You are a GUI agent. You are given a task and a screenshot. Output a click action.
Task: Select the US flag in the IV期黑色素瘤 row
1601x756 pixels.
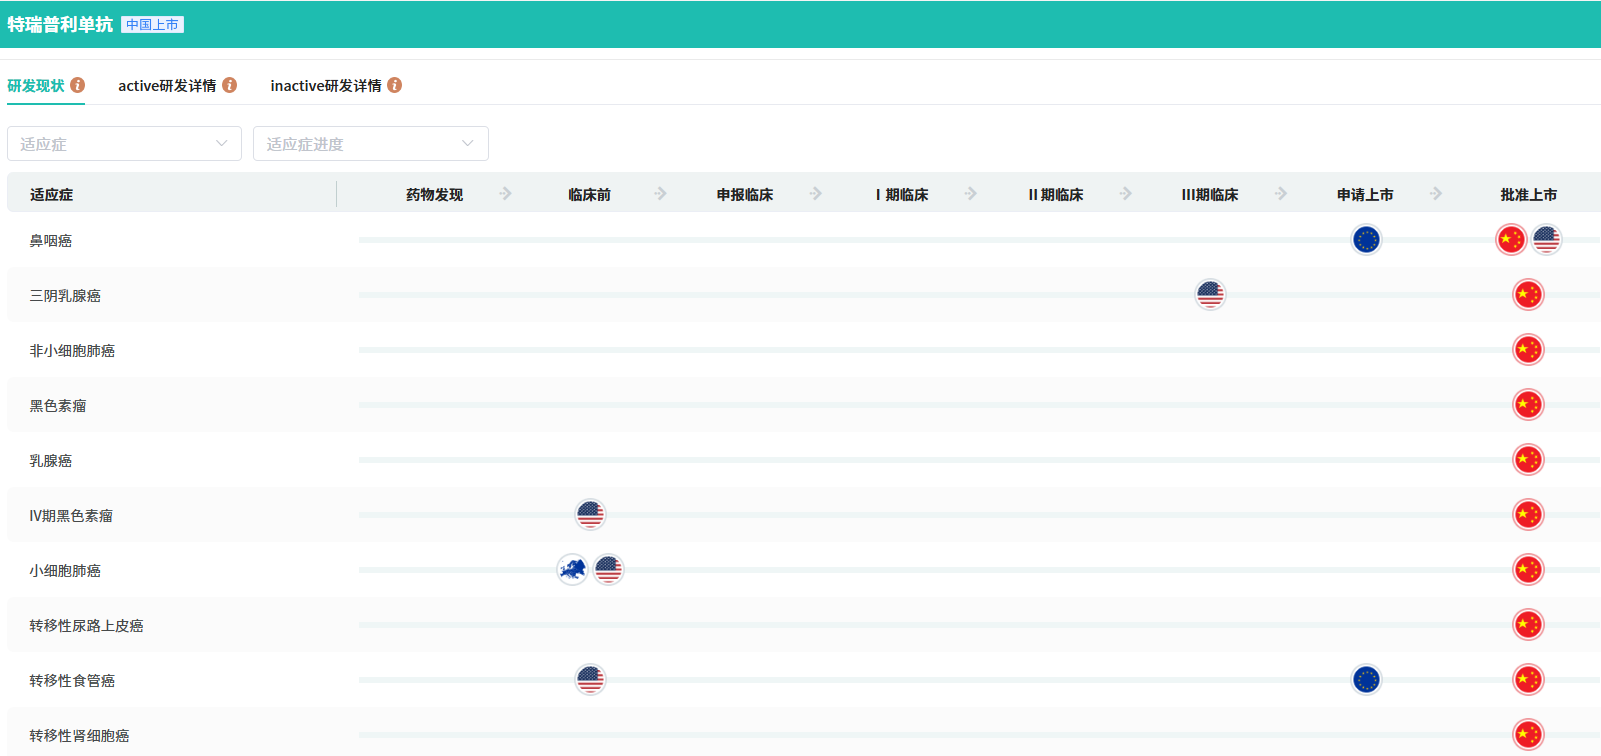tap(590, 515)
